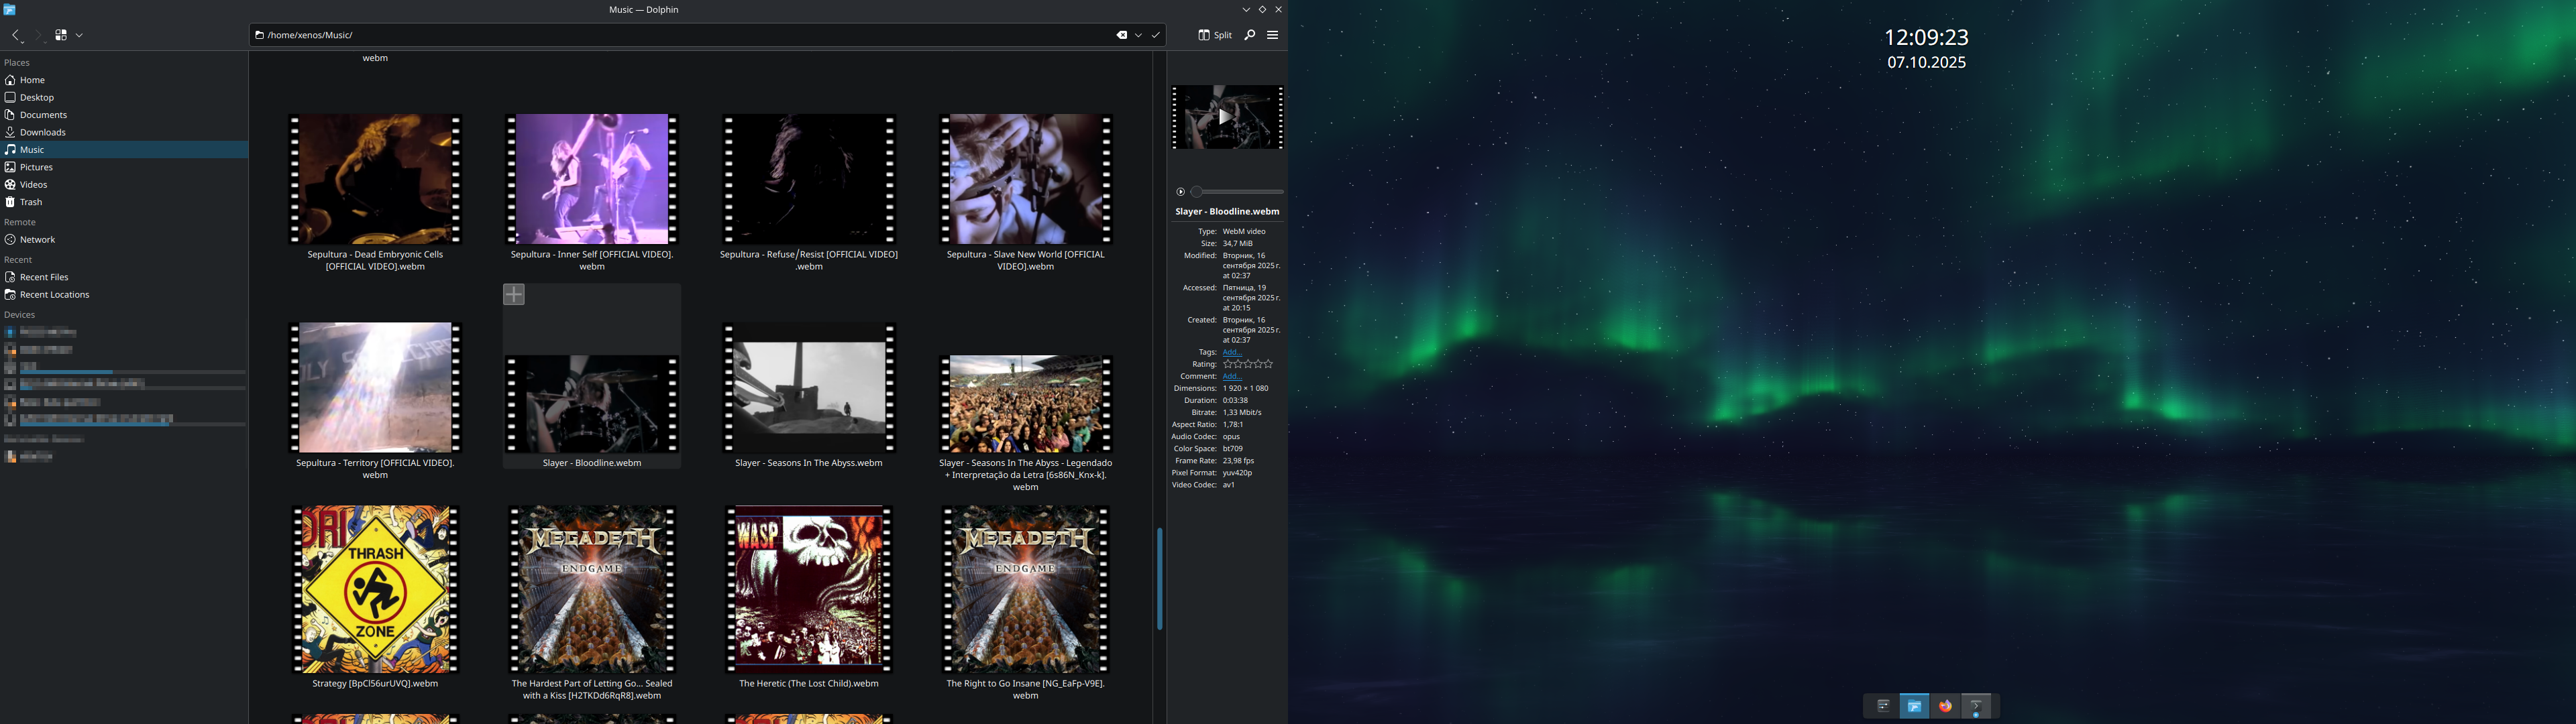This screenshot has height=724, width=2576.
Task: Confirm location with checkmark icon
Action: click(1156, 35)
